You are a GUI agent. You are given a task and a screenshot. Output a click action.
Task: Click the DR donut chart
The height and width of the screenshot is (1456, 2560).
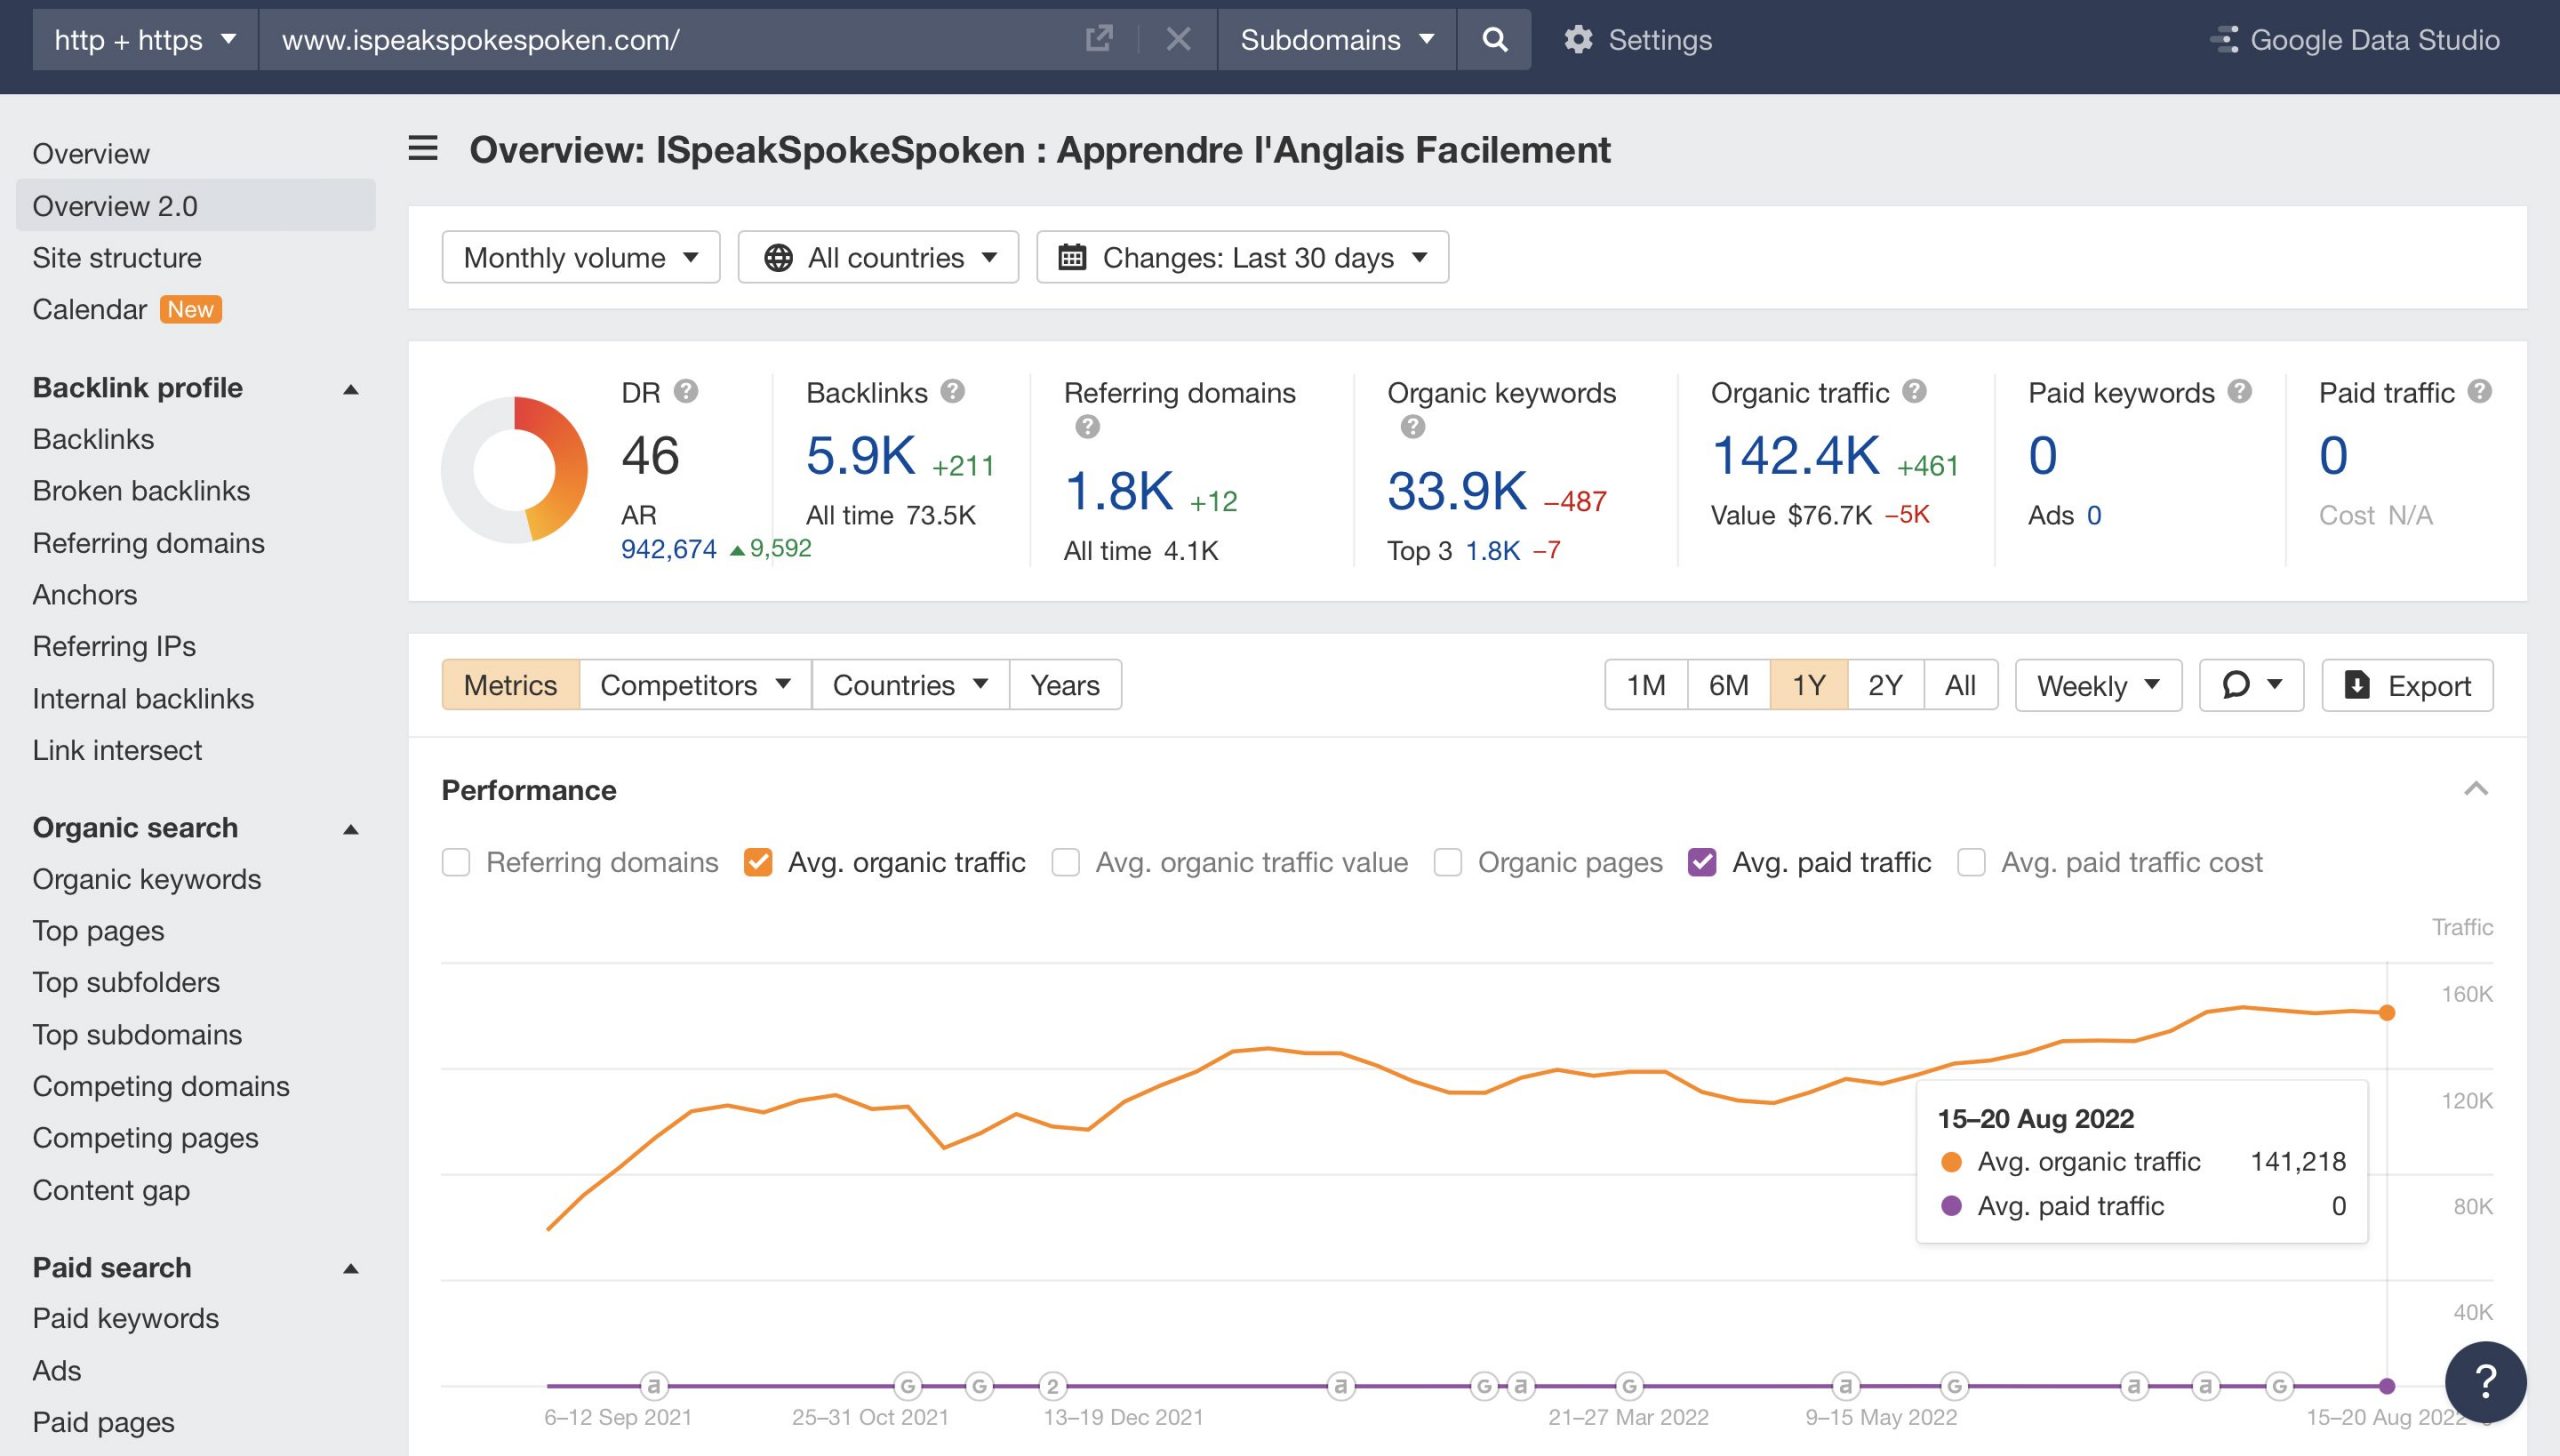tap(514, 470)
